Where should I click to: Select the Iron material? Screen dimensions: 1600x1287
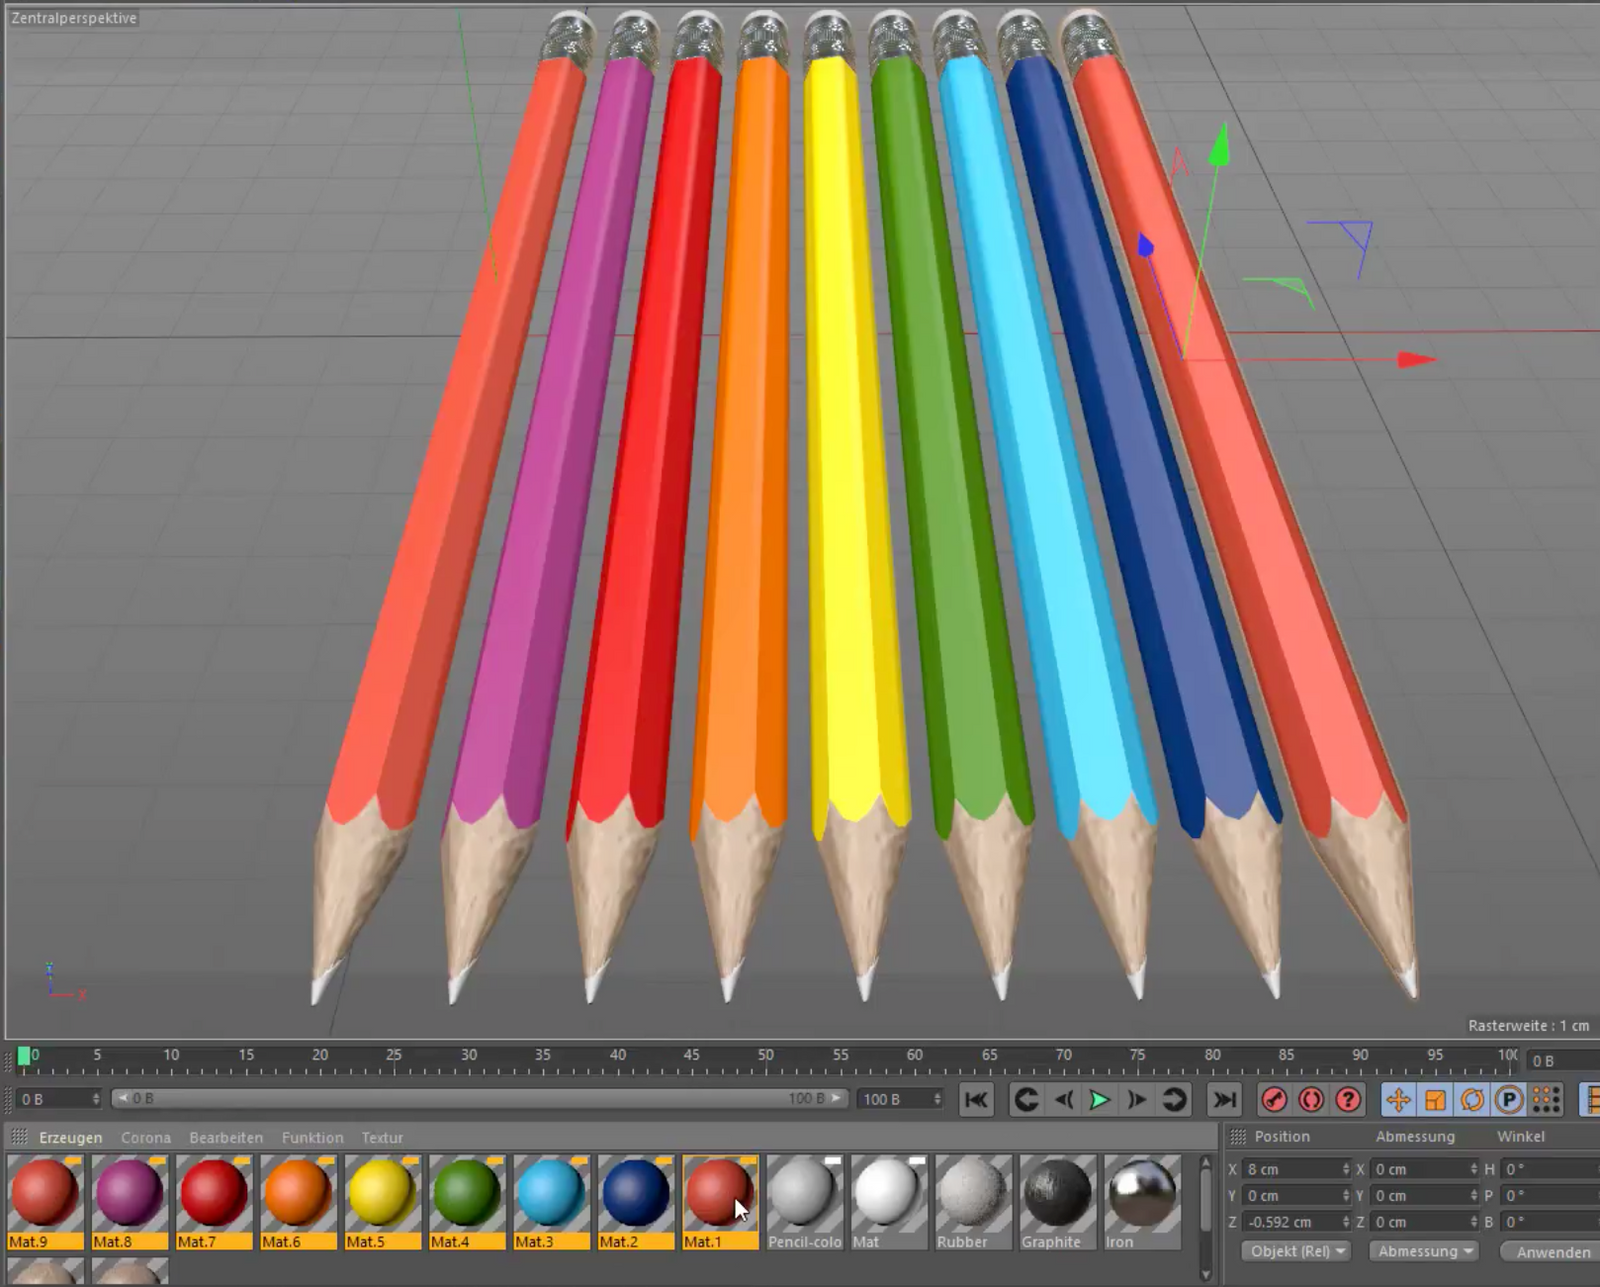coord(1142,1202)
